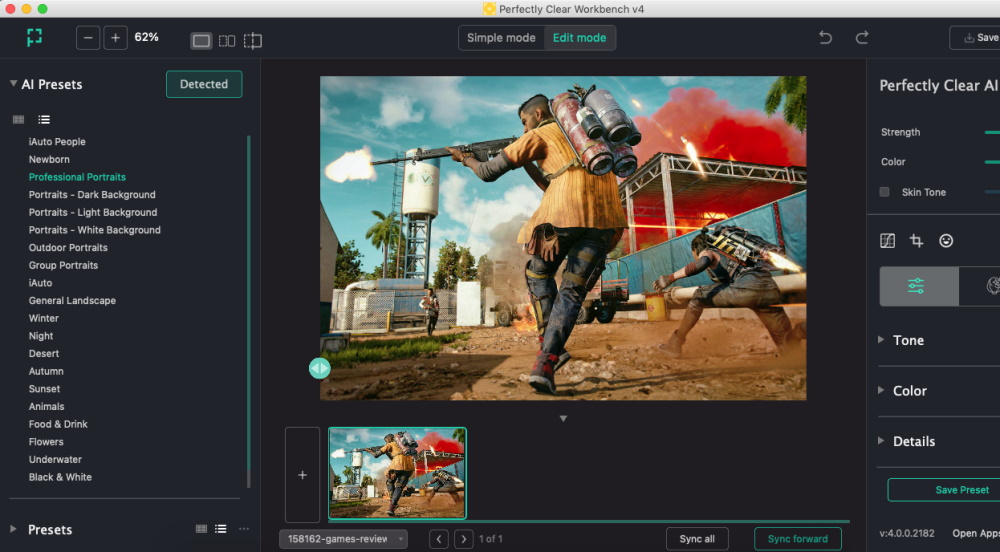The height and width of the screenshot is (552, 1000).
Task: Select Portraits - White Background preset
Action: point(94,230)
